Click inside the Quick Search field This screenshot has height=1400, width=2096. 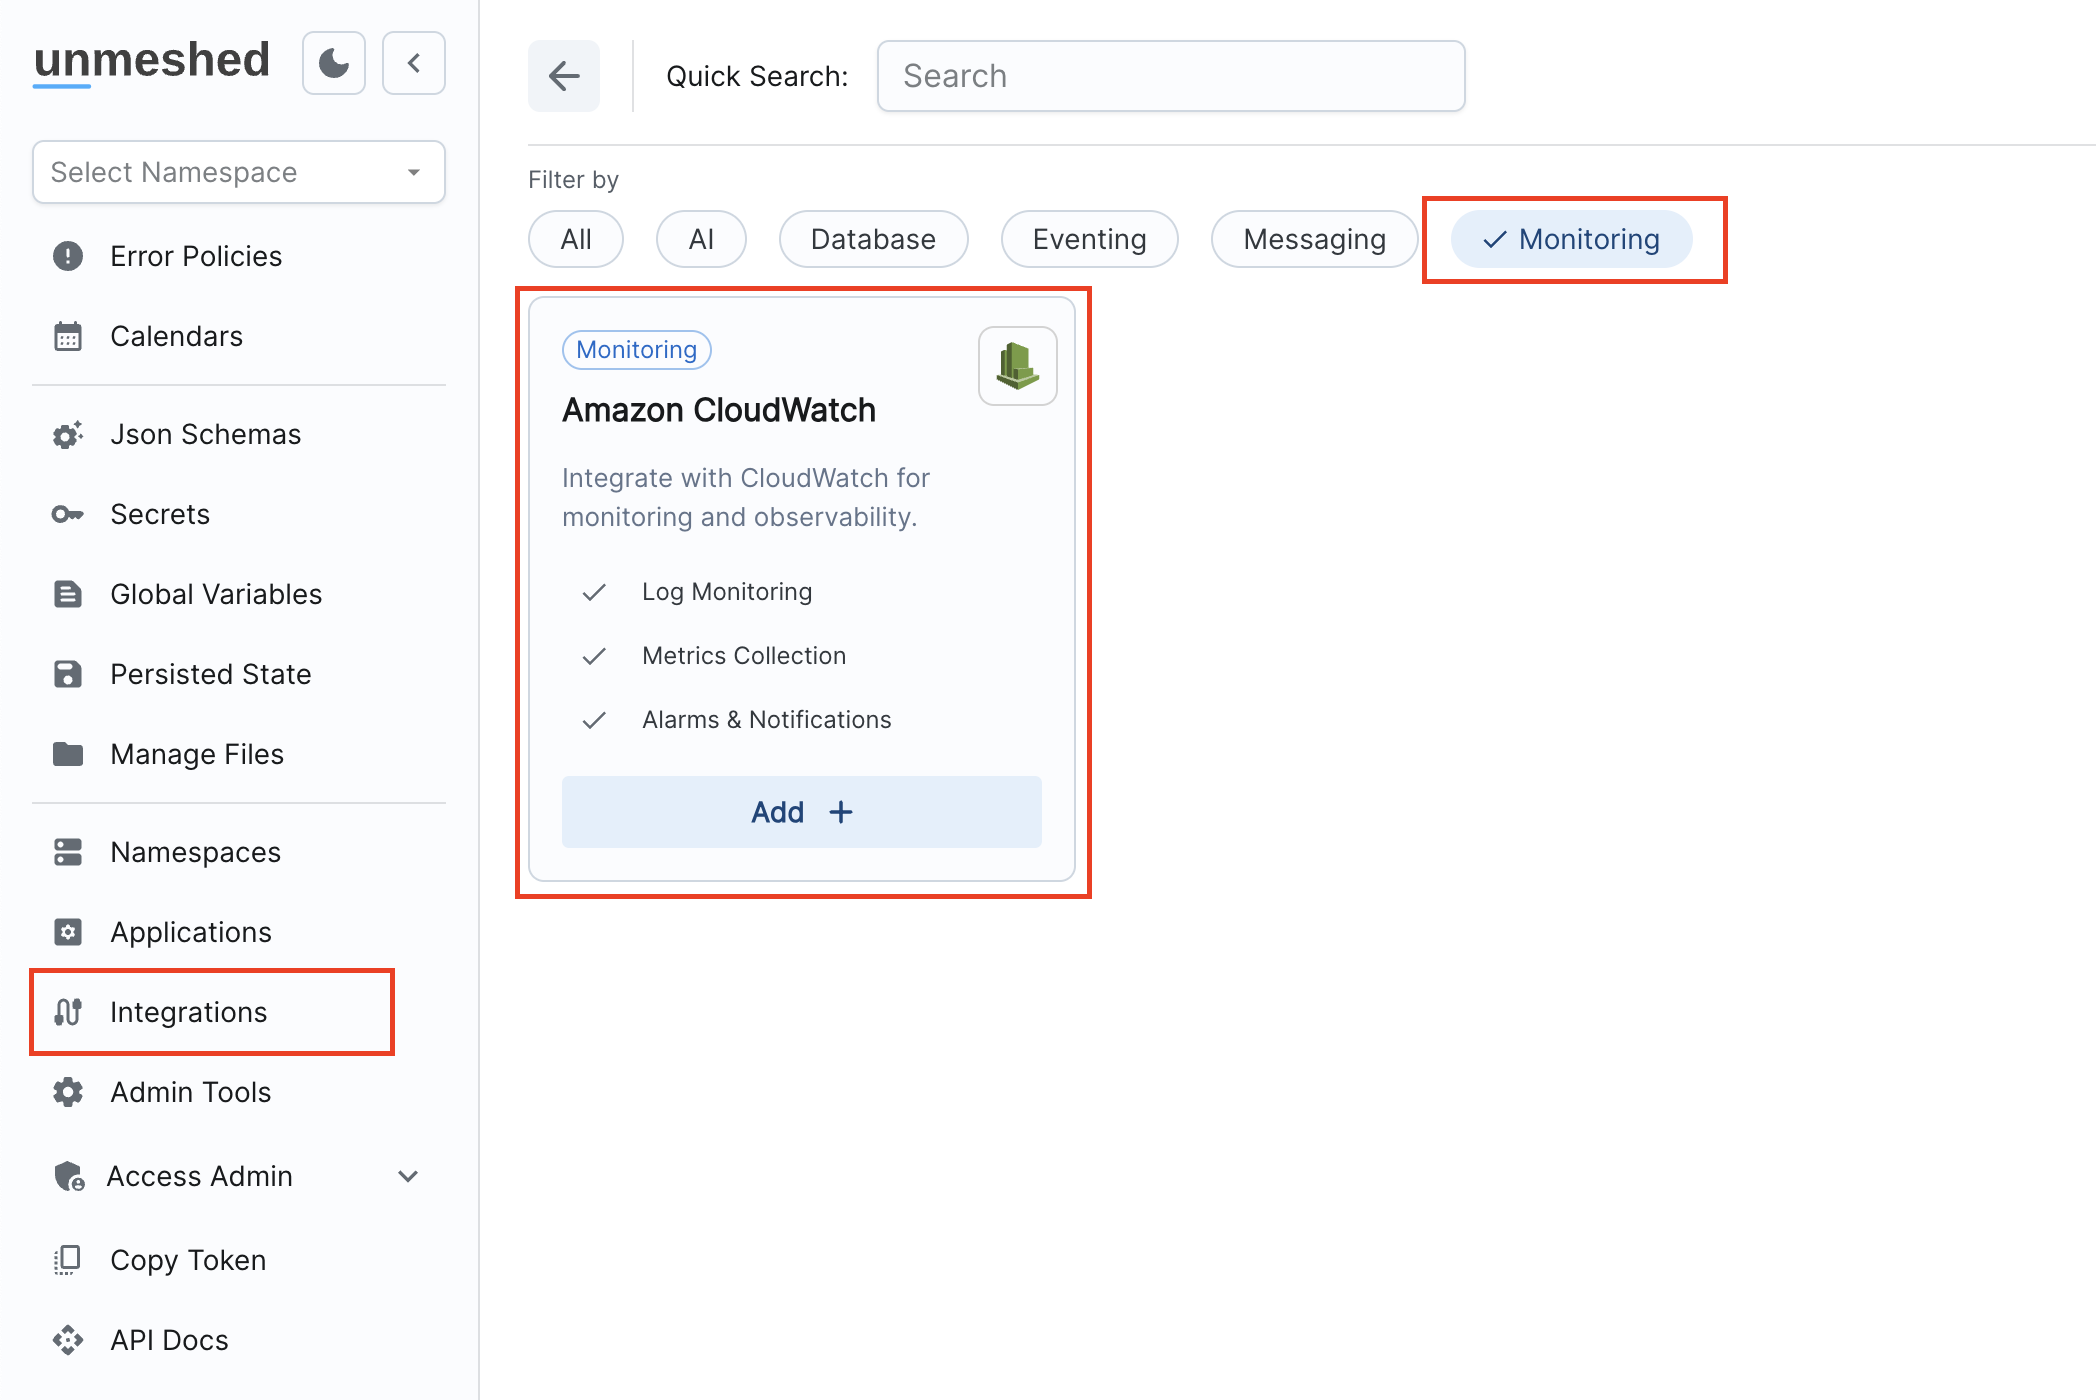[x=1170, y=75]
